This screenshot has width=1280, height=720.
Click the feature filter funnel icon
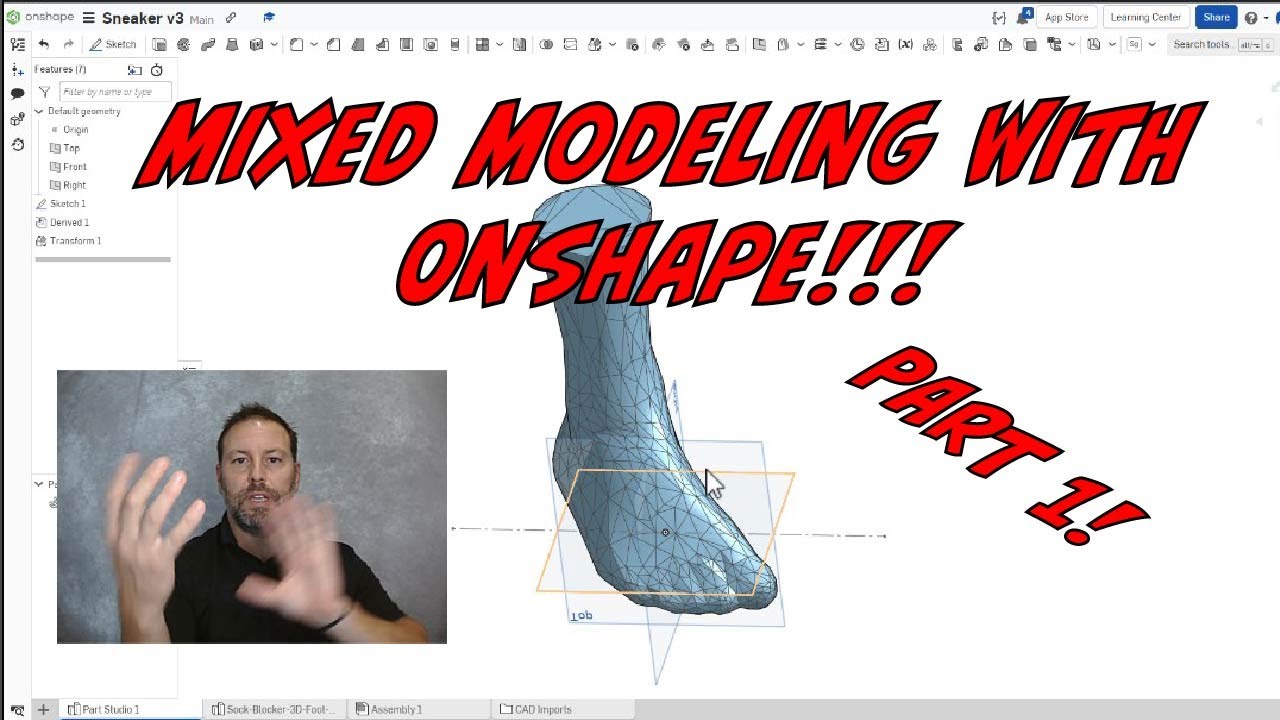[44, 92]
